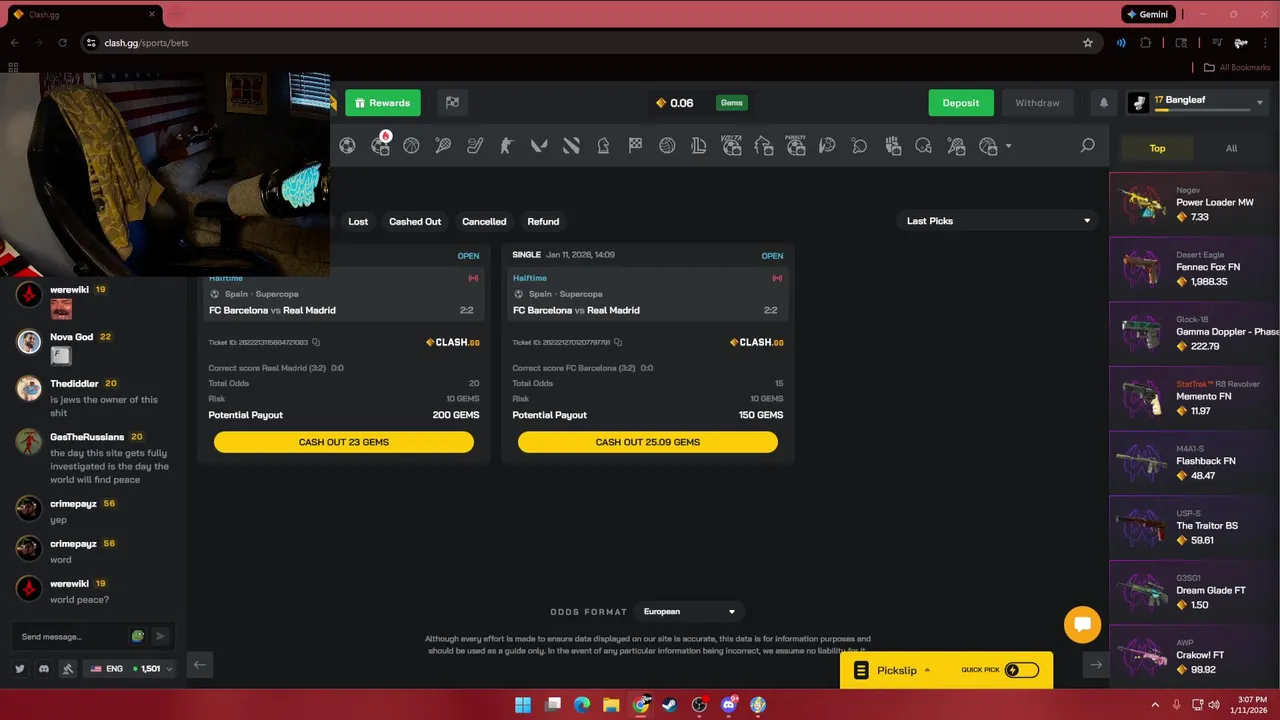Open the Penalty shootout esports icon
1280x720 pixels.
[x=796, y=146]
